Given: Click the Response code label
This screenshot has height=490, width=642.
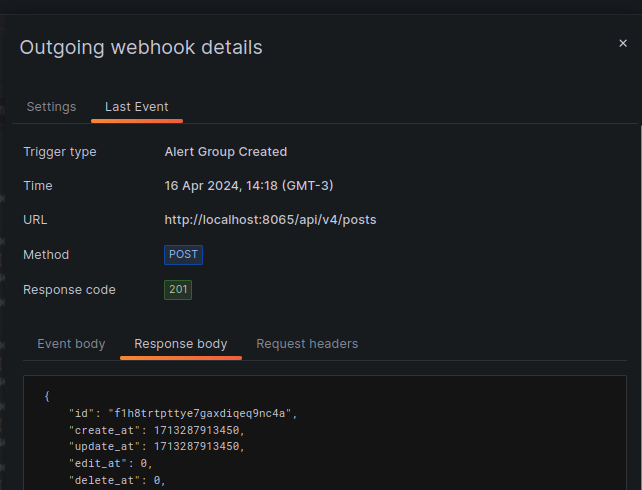Looking at the screenshot, I should click(x=69, y=290).
